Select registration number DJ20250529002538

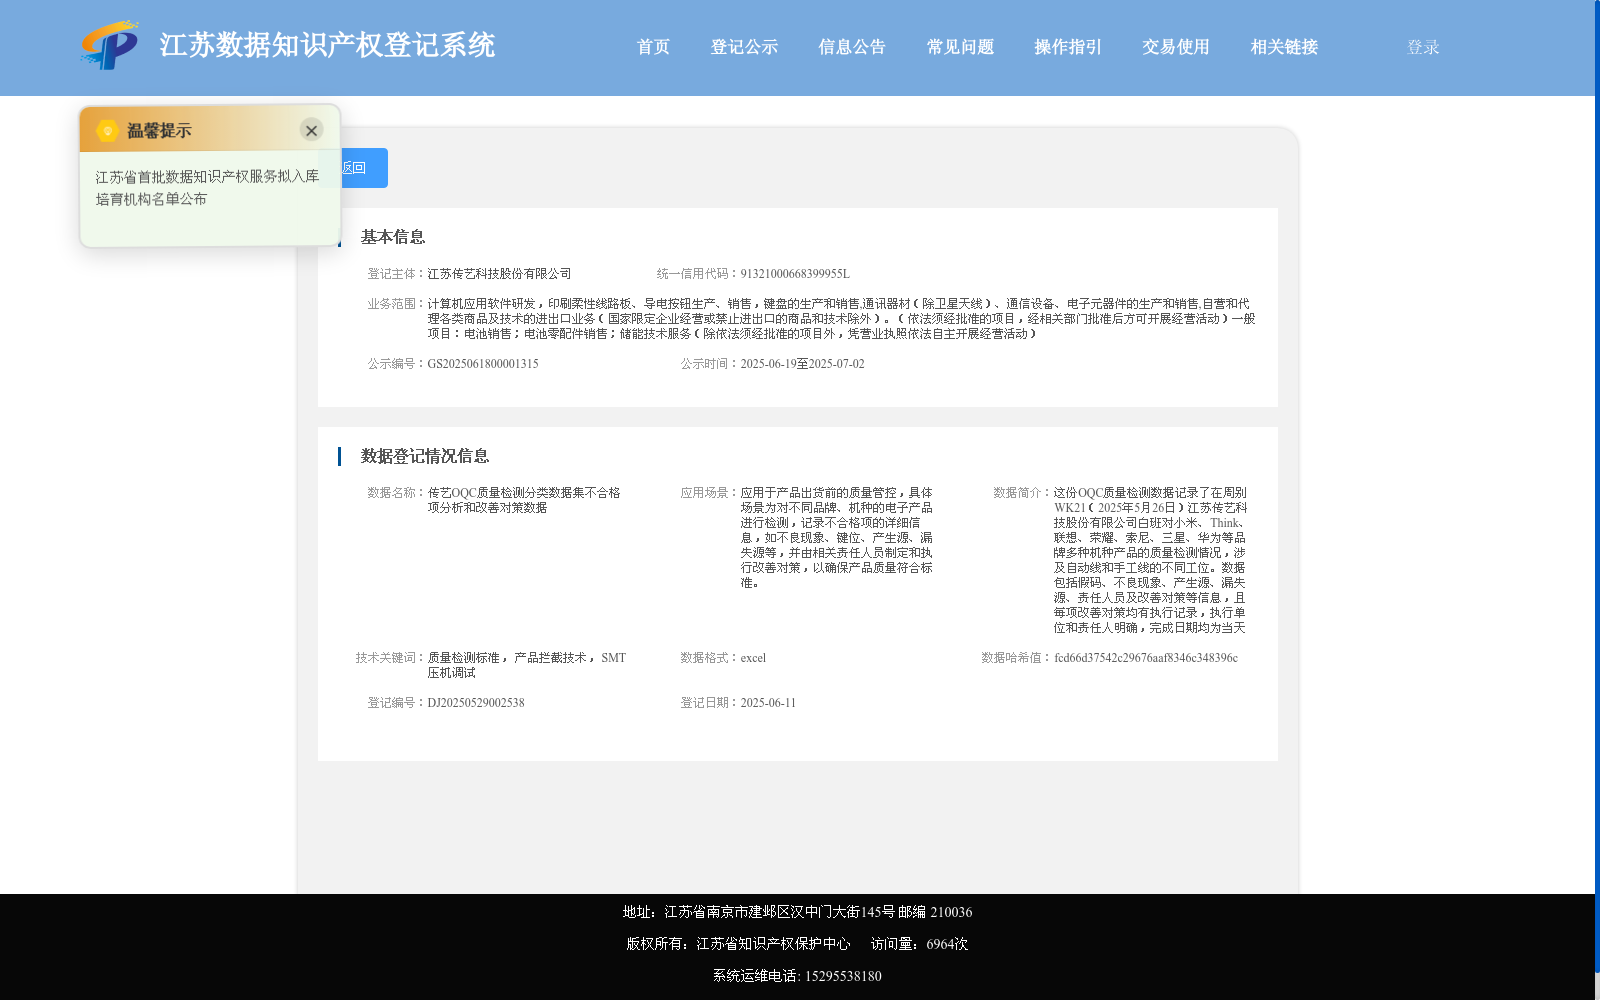coord(476,703)
